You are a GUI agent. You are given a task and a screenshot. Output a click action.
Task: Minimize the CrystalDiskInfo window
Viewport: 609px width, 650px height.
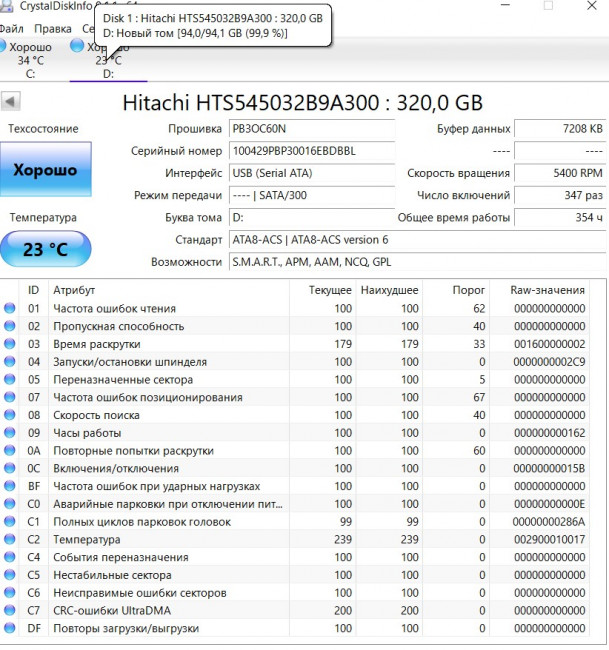(x=505, y=5)
